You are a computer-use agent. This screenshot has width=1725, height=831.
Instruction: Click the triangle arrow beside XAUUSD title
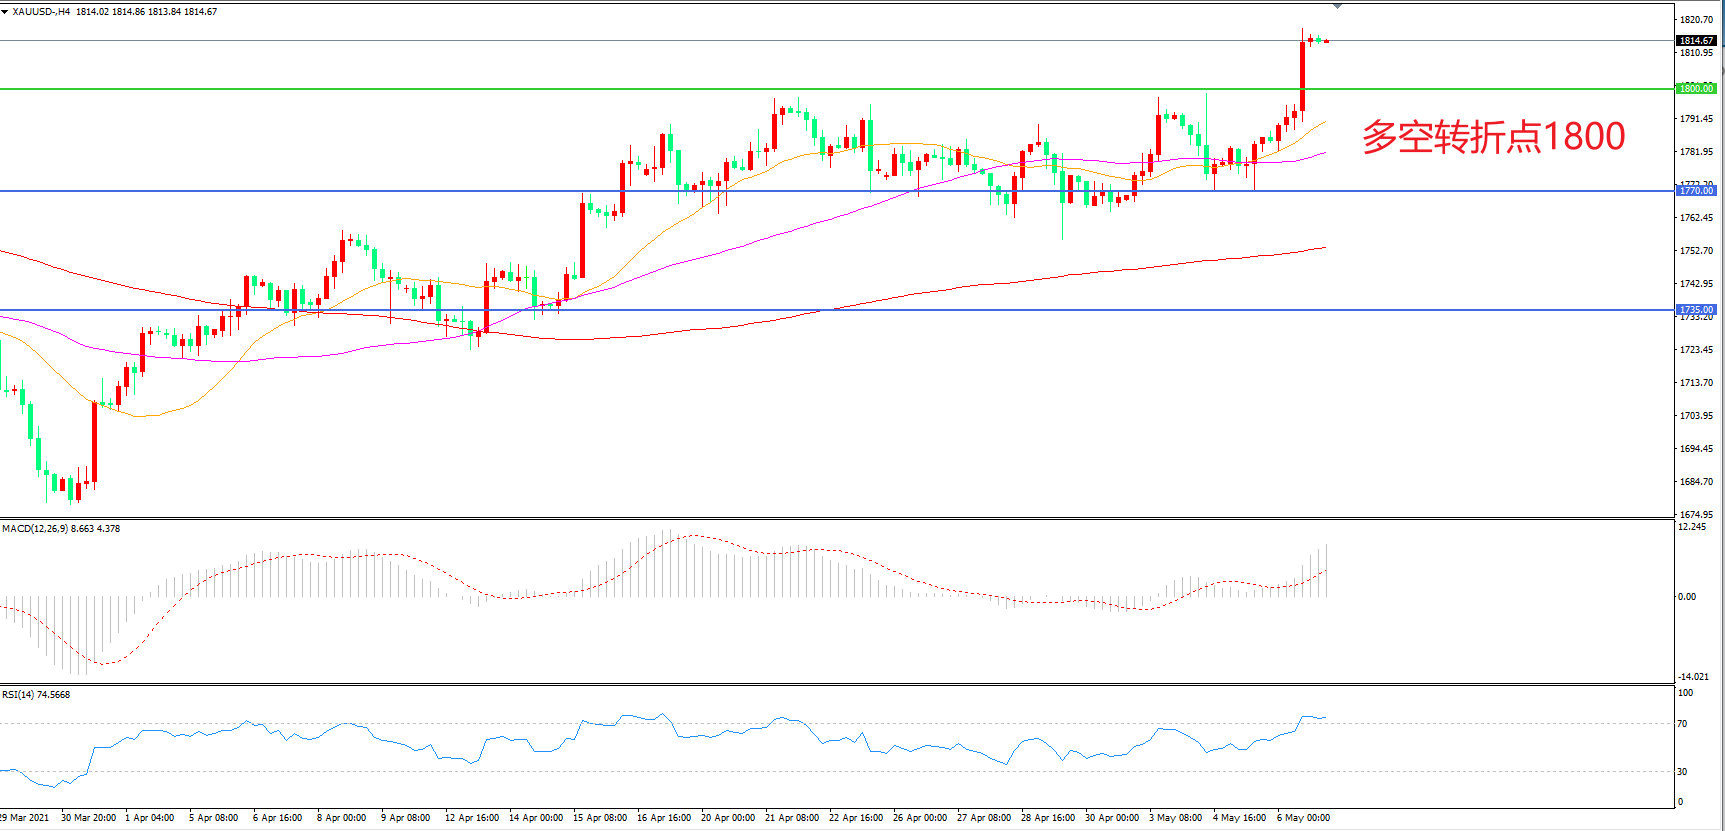(x=5, y=12)
